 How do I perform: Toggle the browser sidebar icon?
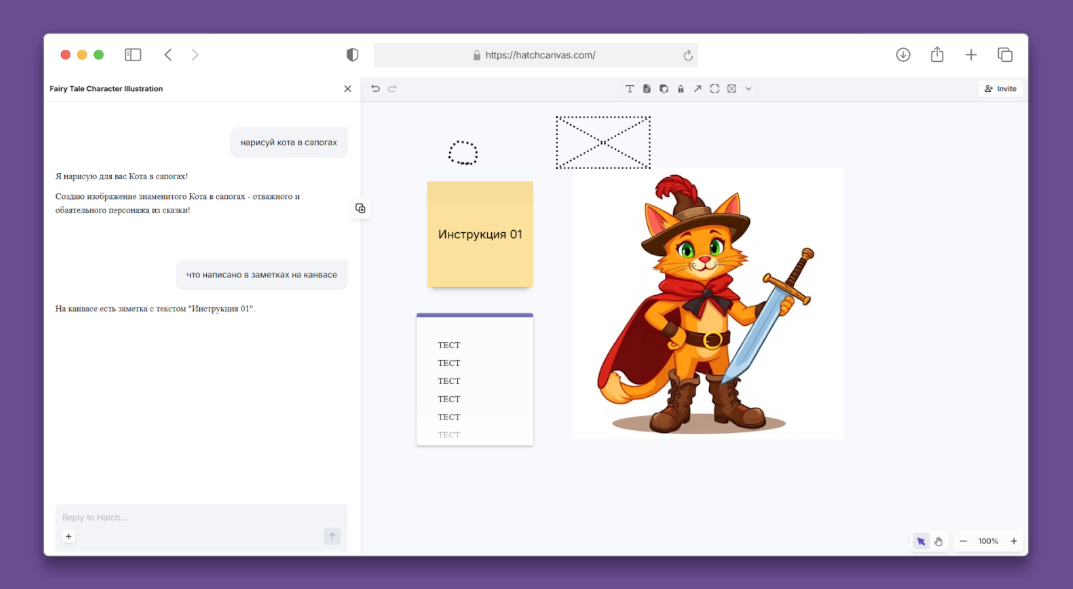pyautogui.click(x=133, y=55)
